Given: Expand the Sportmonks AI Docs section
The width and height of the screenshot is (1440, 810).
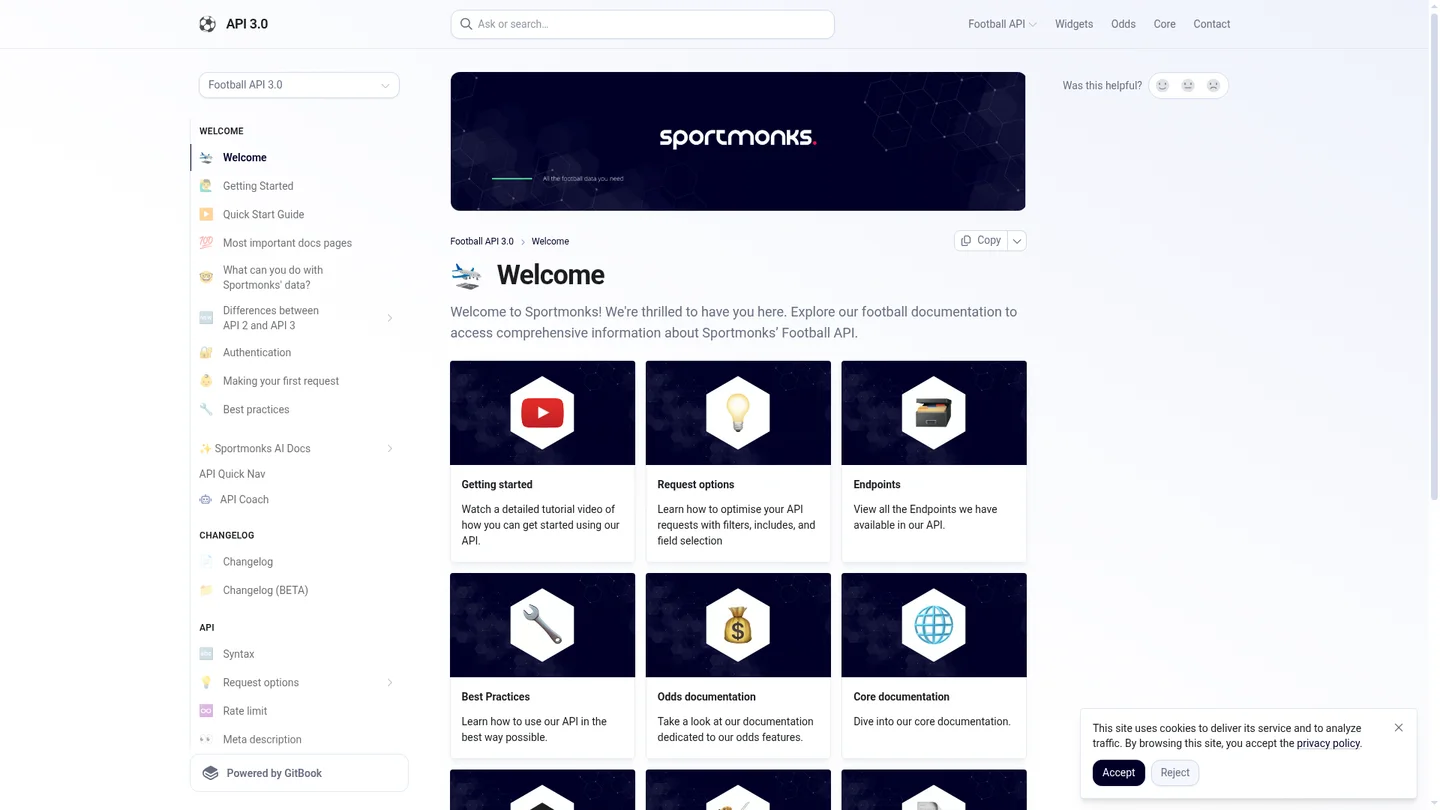Looking at the screenshot, I should (390, 448).
